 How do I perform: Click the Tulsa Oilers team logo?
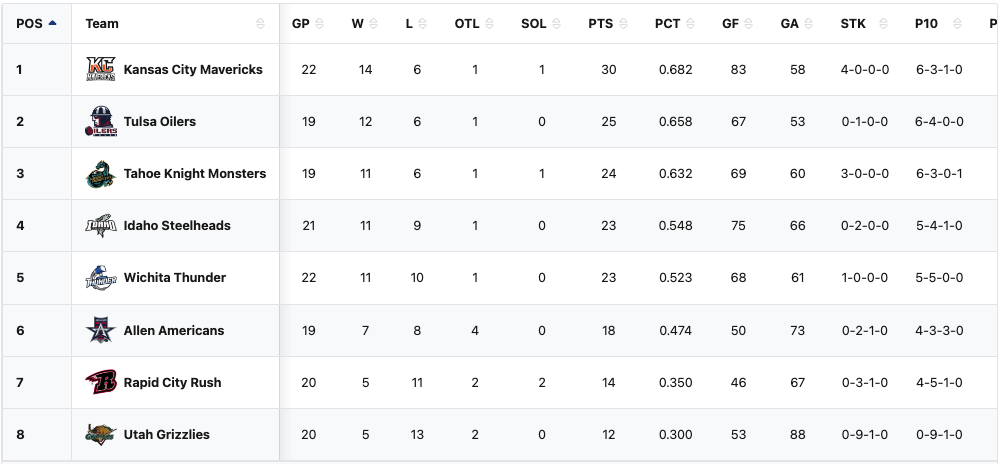(x=101, y=122)
